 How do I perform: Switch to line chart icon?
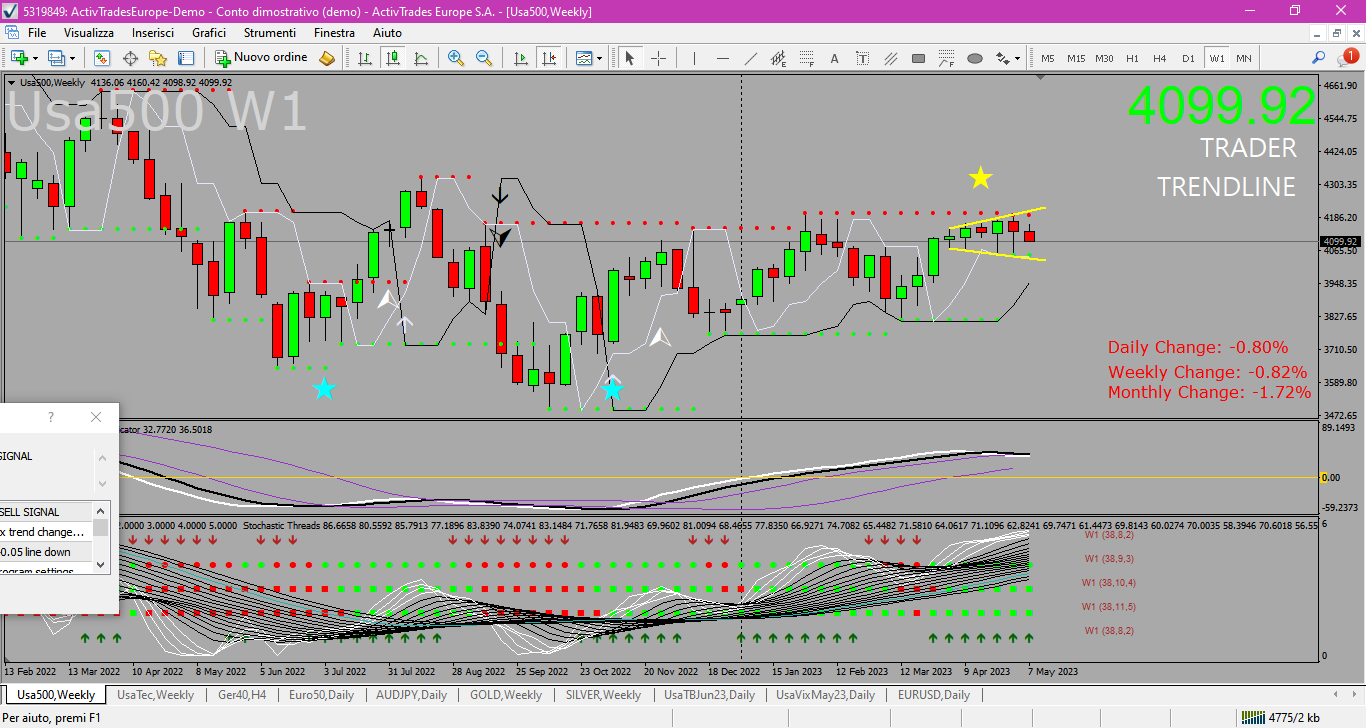pos(421,58)
